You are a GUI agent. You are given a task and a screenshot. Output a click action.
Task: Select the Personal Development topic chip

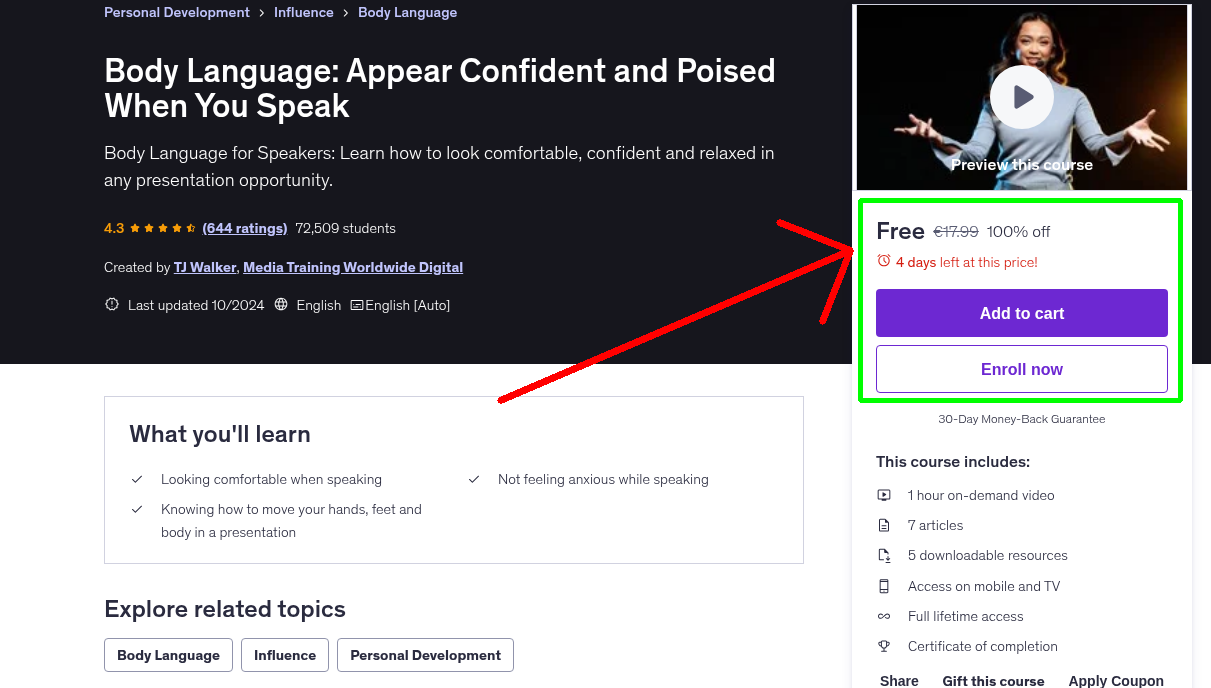tap(424, 655)
